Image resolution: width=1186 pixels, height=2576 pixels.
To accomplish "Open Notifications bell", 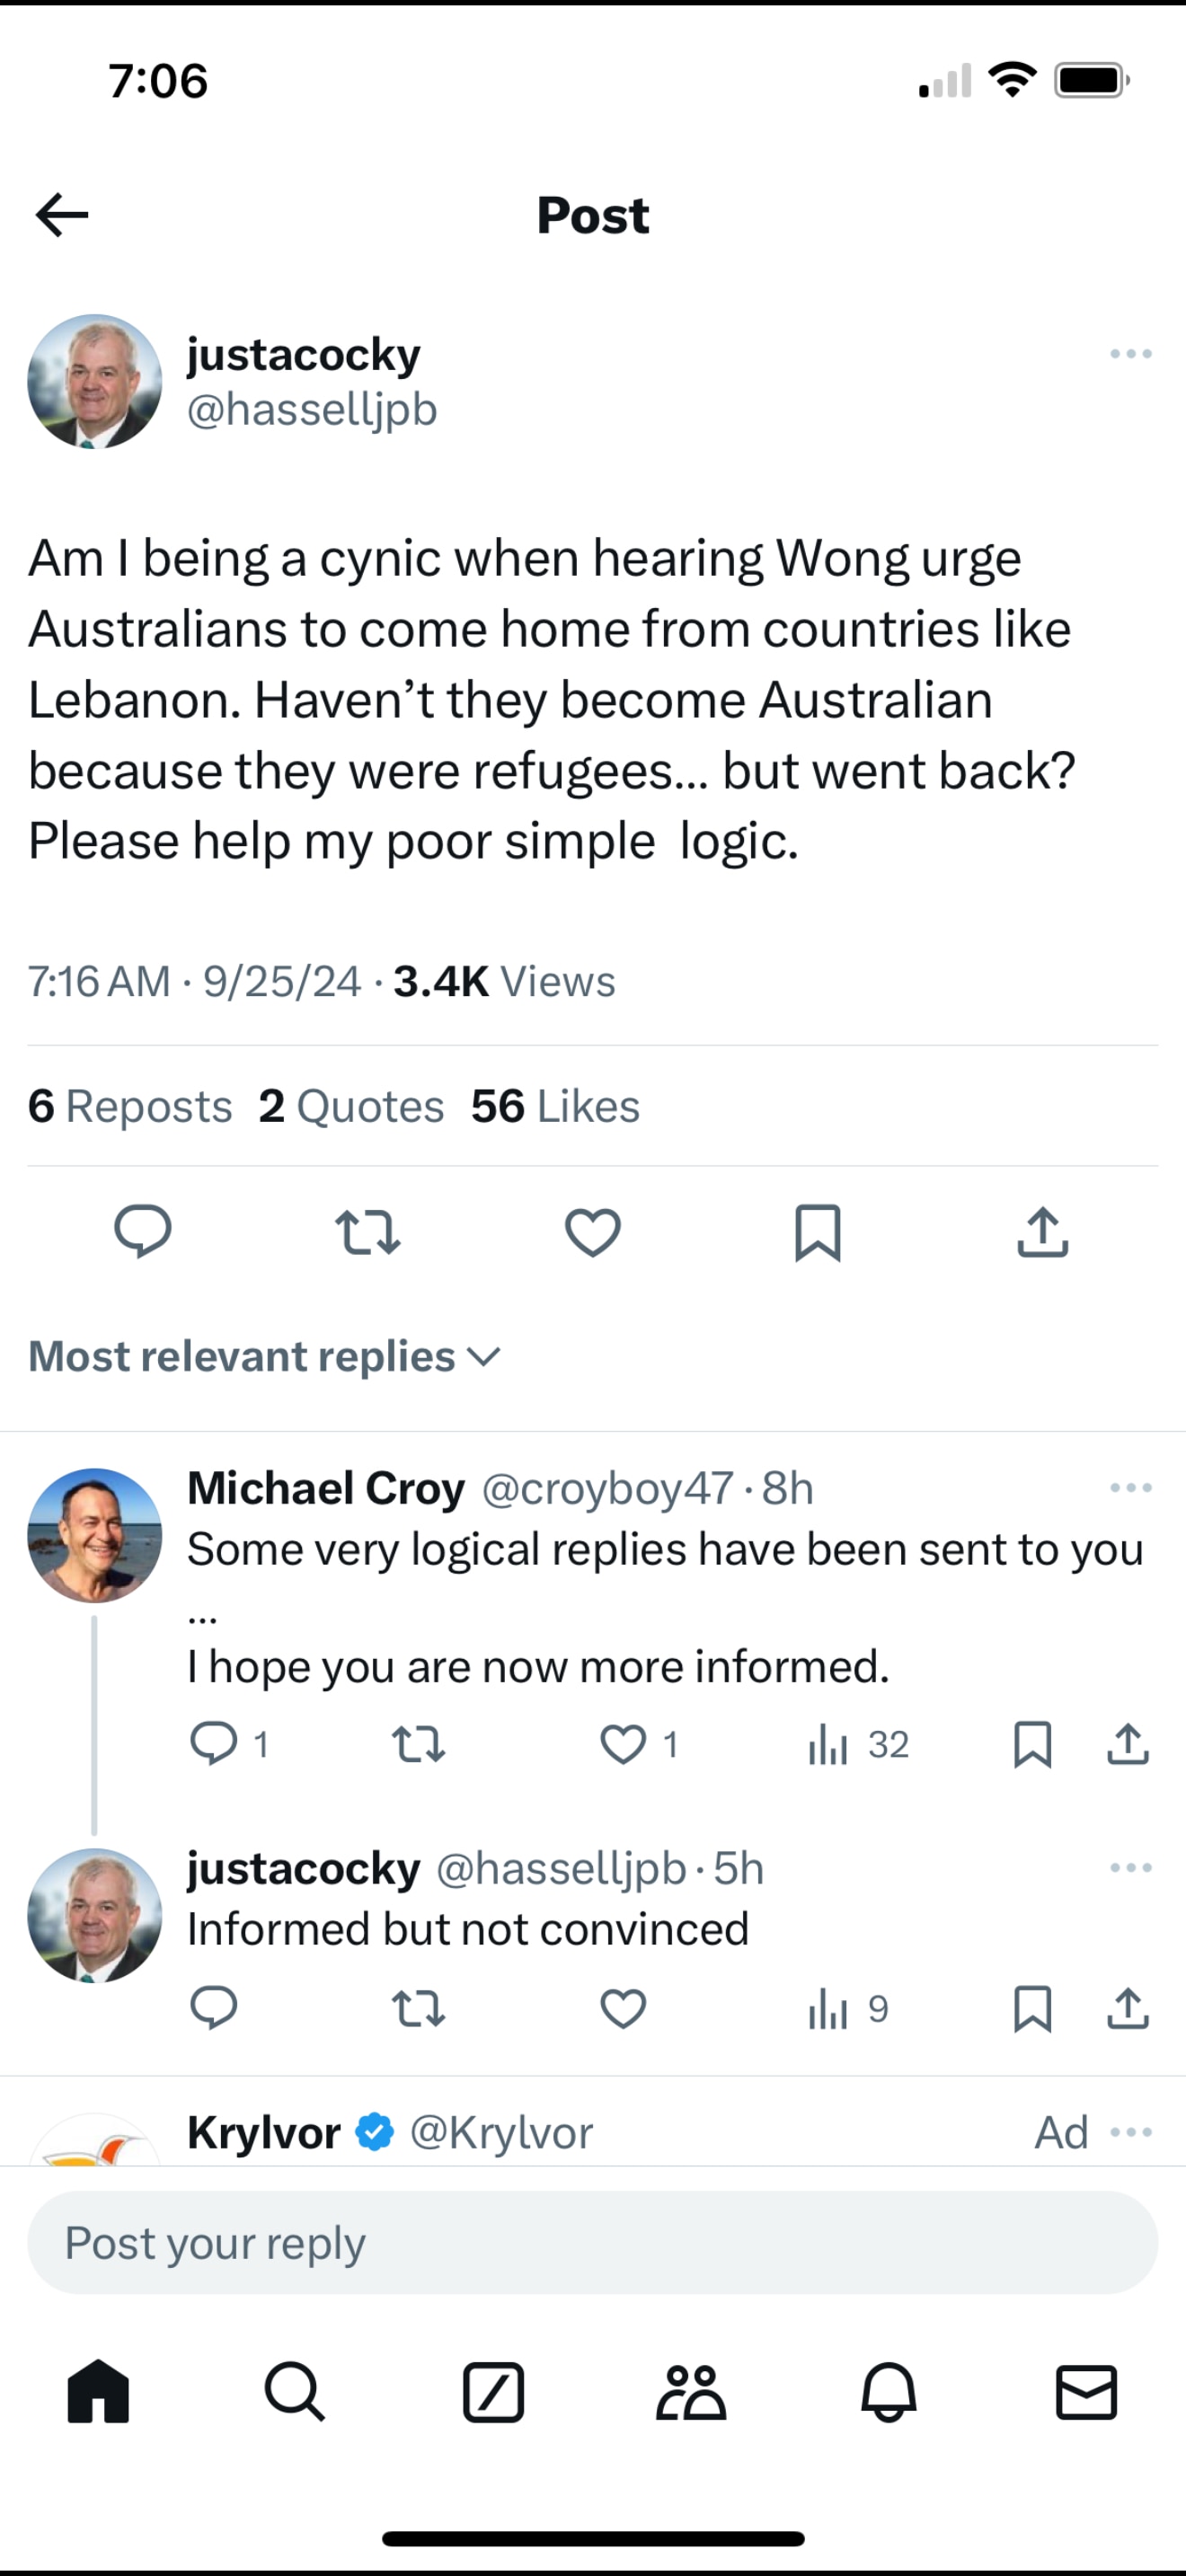I will 890,2394.
